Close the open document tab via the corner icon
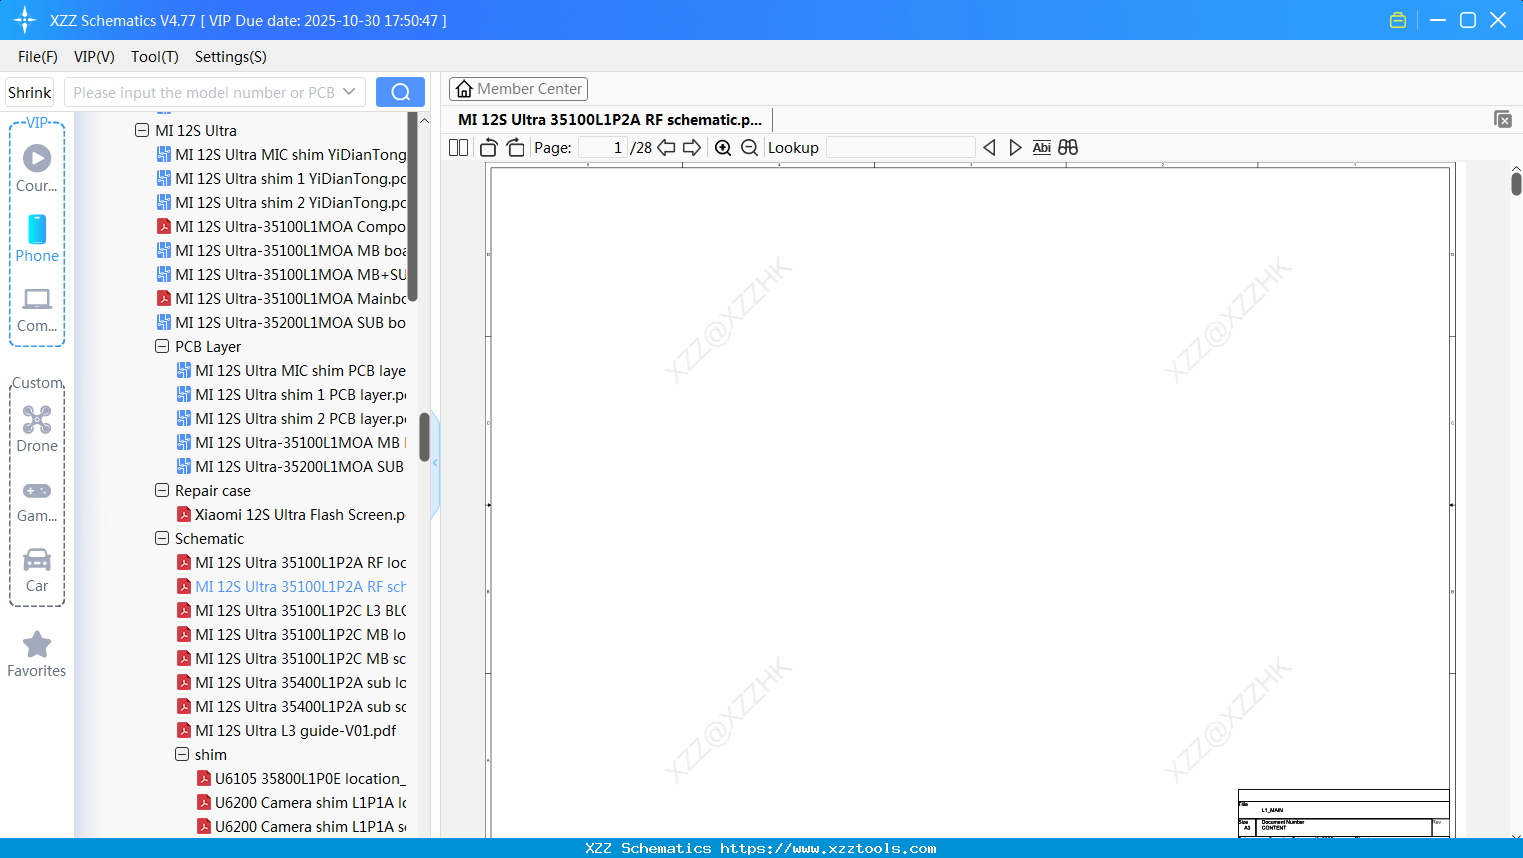This screenshot has width=1523, height=858. point(1503,120)
